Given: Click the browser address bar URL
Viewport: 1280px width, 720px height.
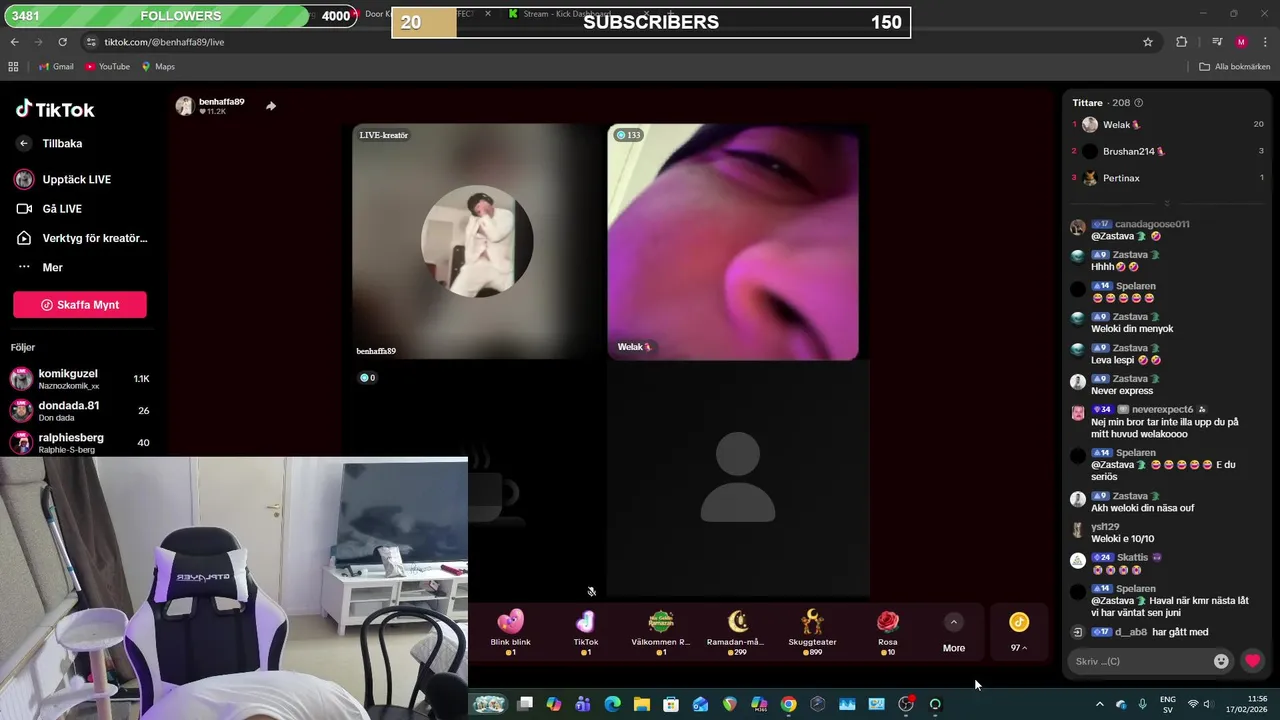Looking at the screenshot, I should pos(164,42).
